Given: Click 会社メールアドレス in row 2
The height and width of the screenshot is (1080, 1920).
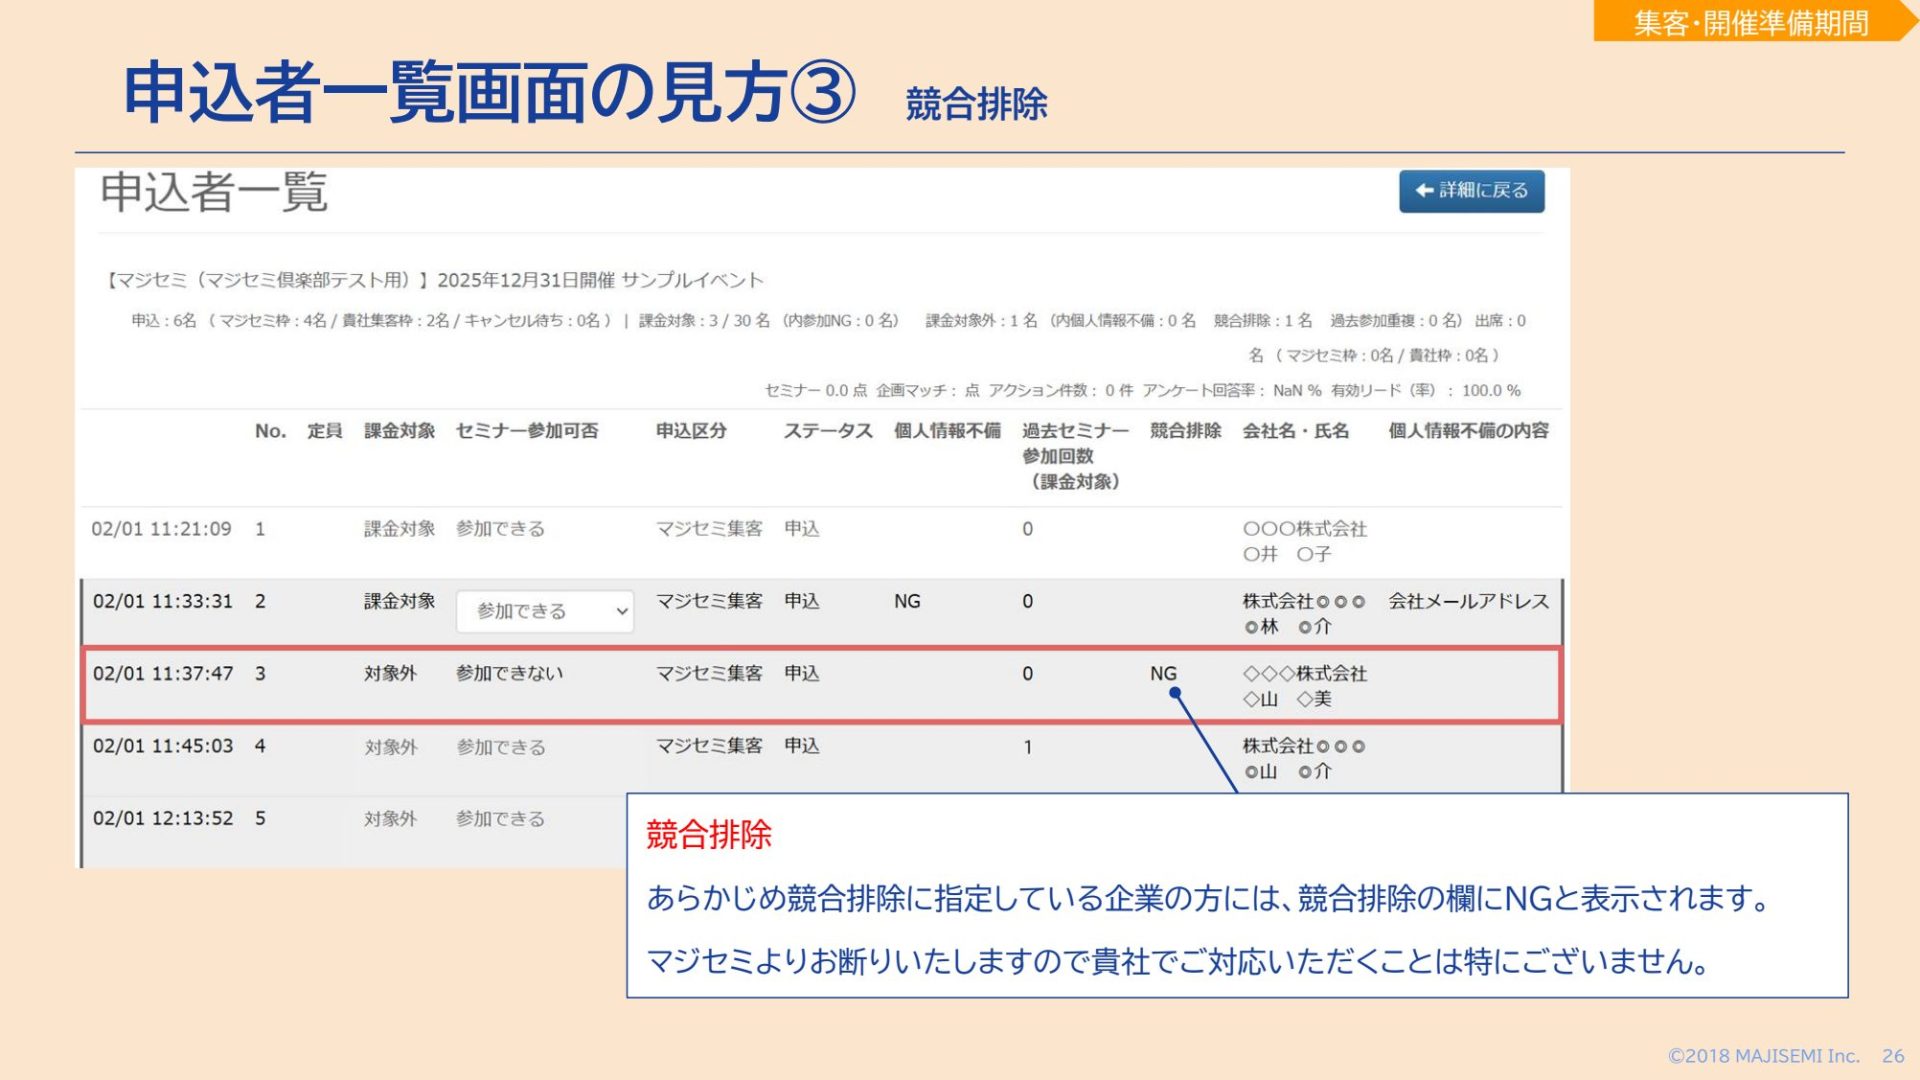Looking at the screenshot, I should (1468, 601).
